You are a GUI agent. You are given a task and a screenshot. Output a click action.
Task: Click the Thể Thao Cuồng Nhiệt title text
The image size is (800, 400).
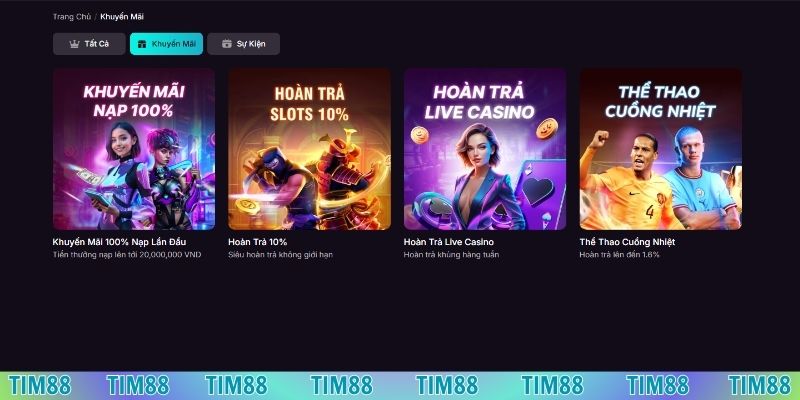[627, 242]
